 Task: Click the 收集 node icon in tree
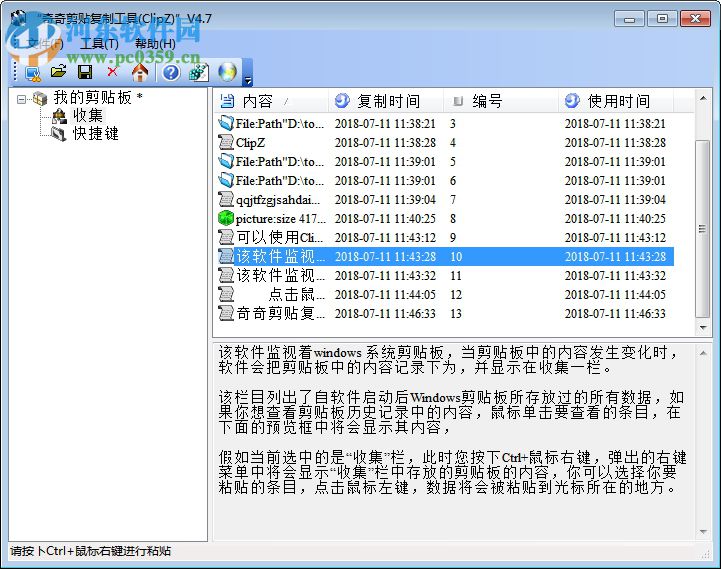tap(59, 116)
